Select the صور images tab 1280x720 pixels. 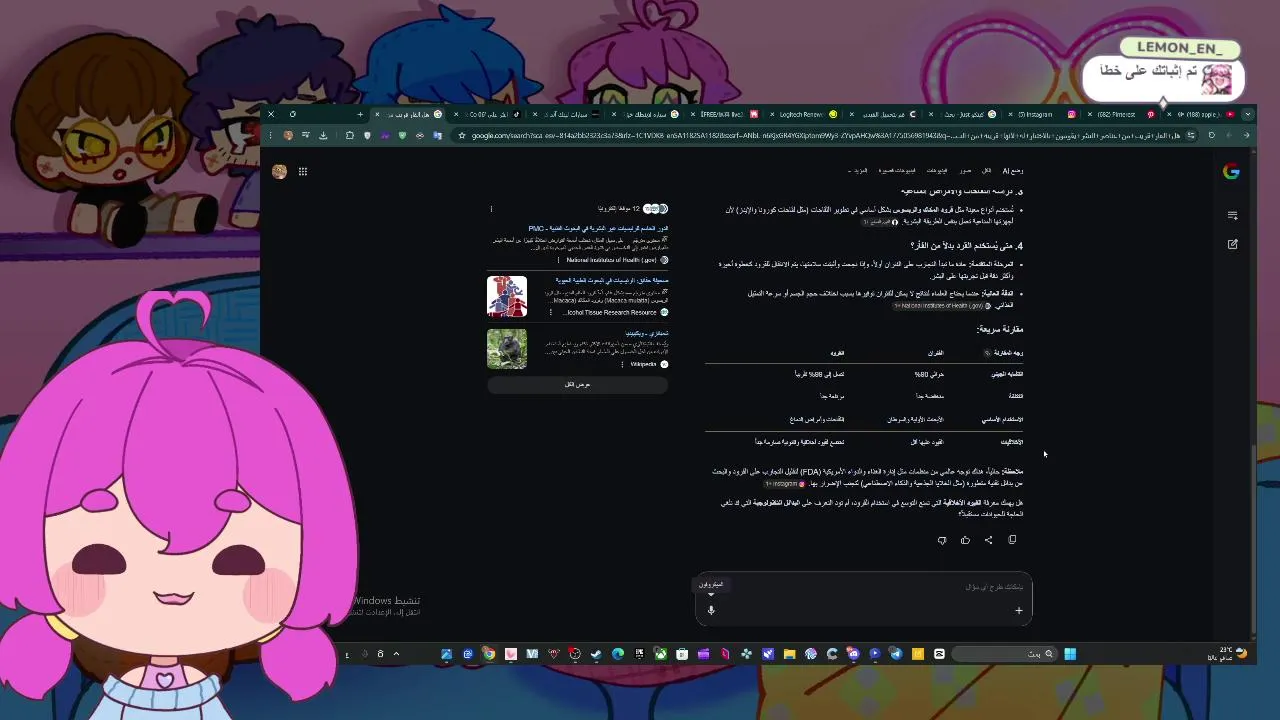[965, 171]
